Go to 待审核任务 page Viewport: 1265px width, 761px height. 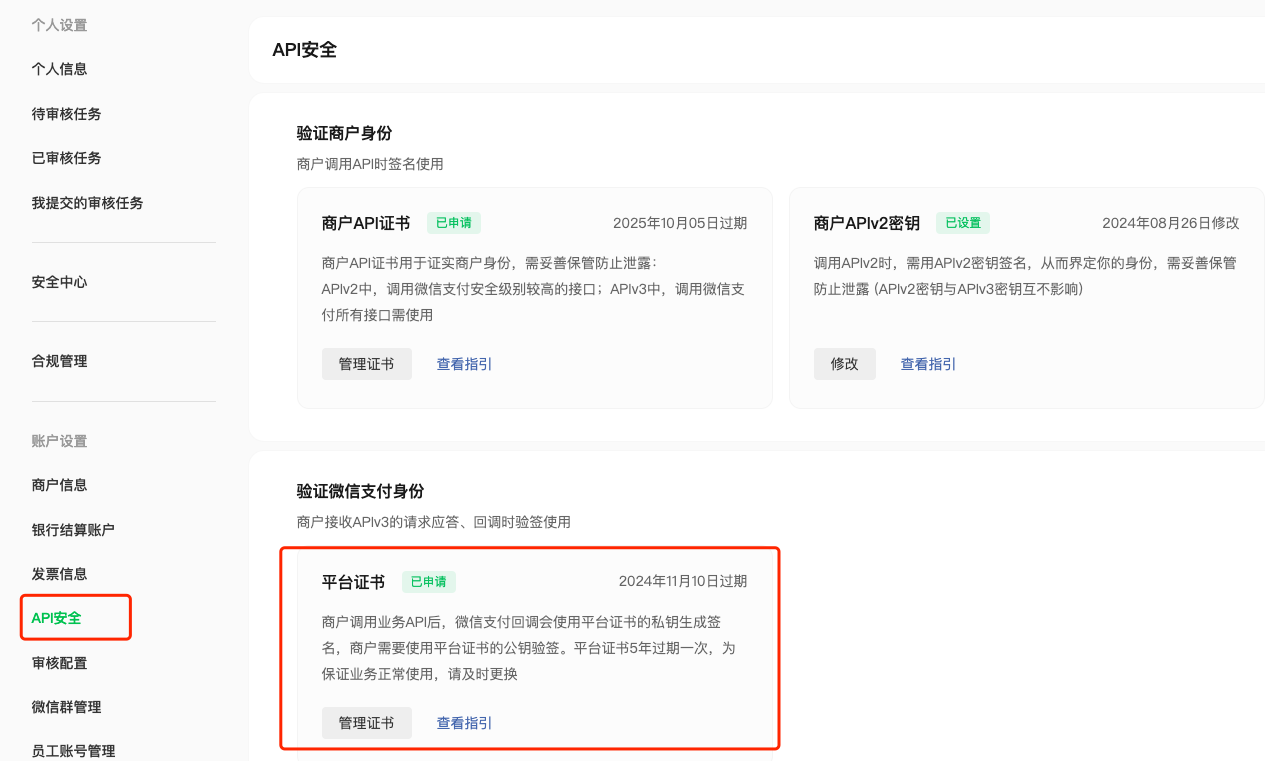coord(66,114)
